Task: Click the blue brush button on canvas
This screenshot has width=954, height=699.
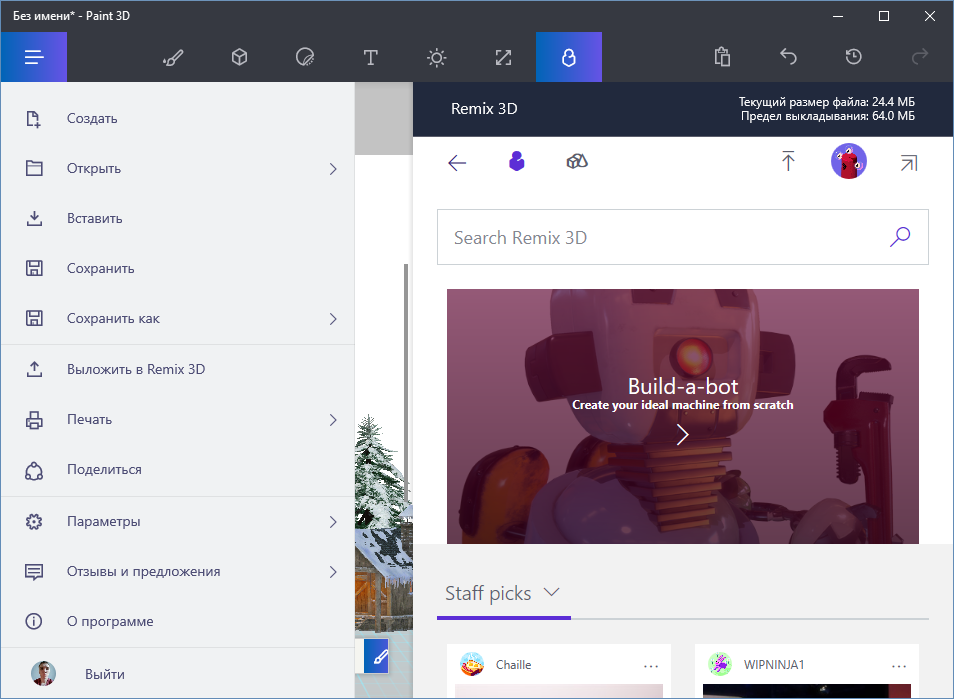Action: (x=377, y=656)
